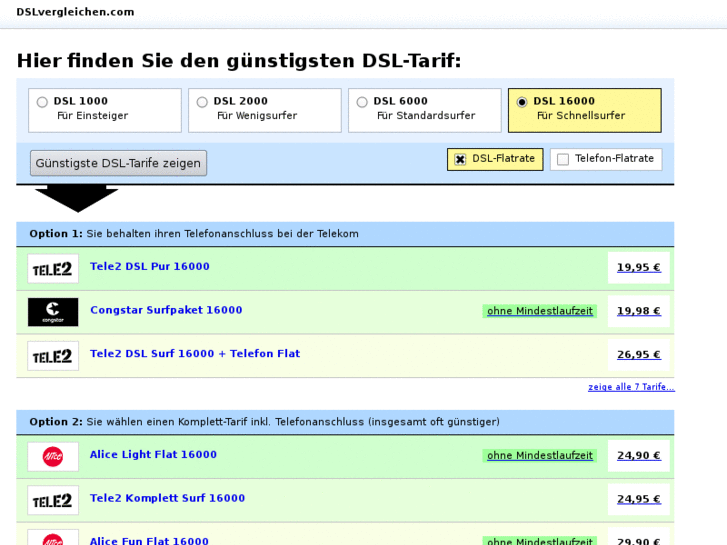727x545 pixels.
Task: Click the Tele2 logo beside Tele2 Komplett Surf 16000
Action: point(53,500)
